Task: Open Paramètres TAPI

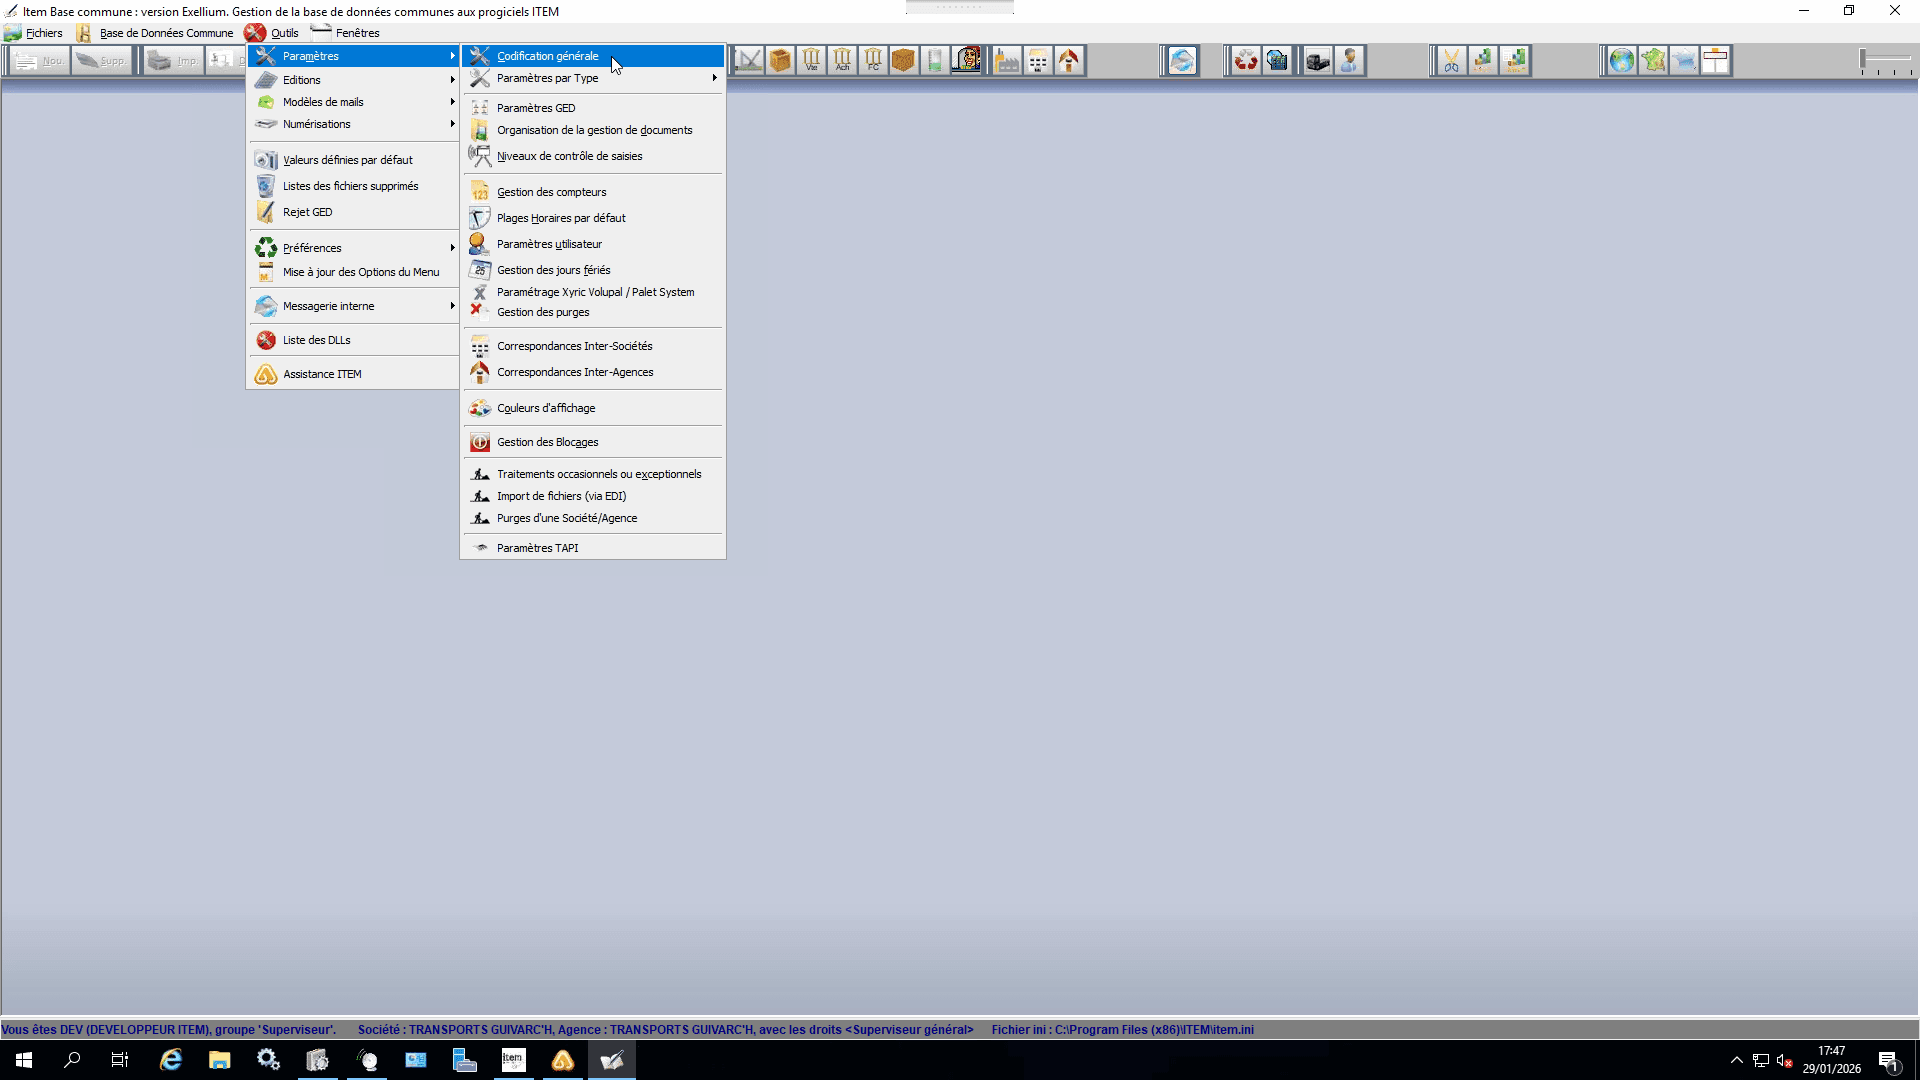Action: click(x=593, y=548)
